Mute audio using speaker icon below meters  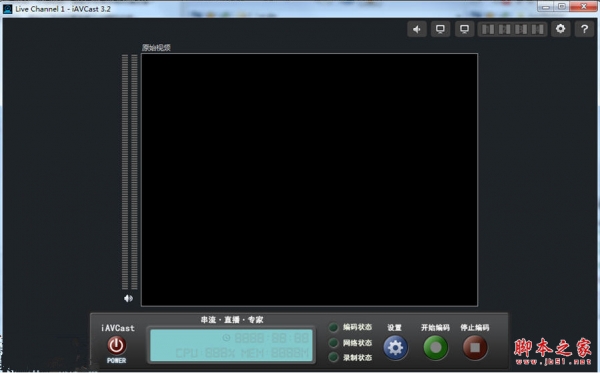coord(128,298)
